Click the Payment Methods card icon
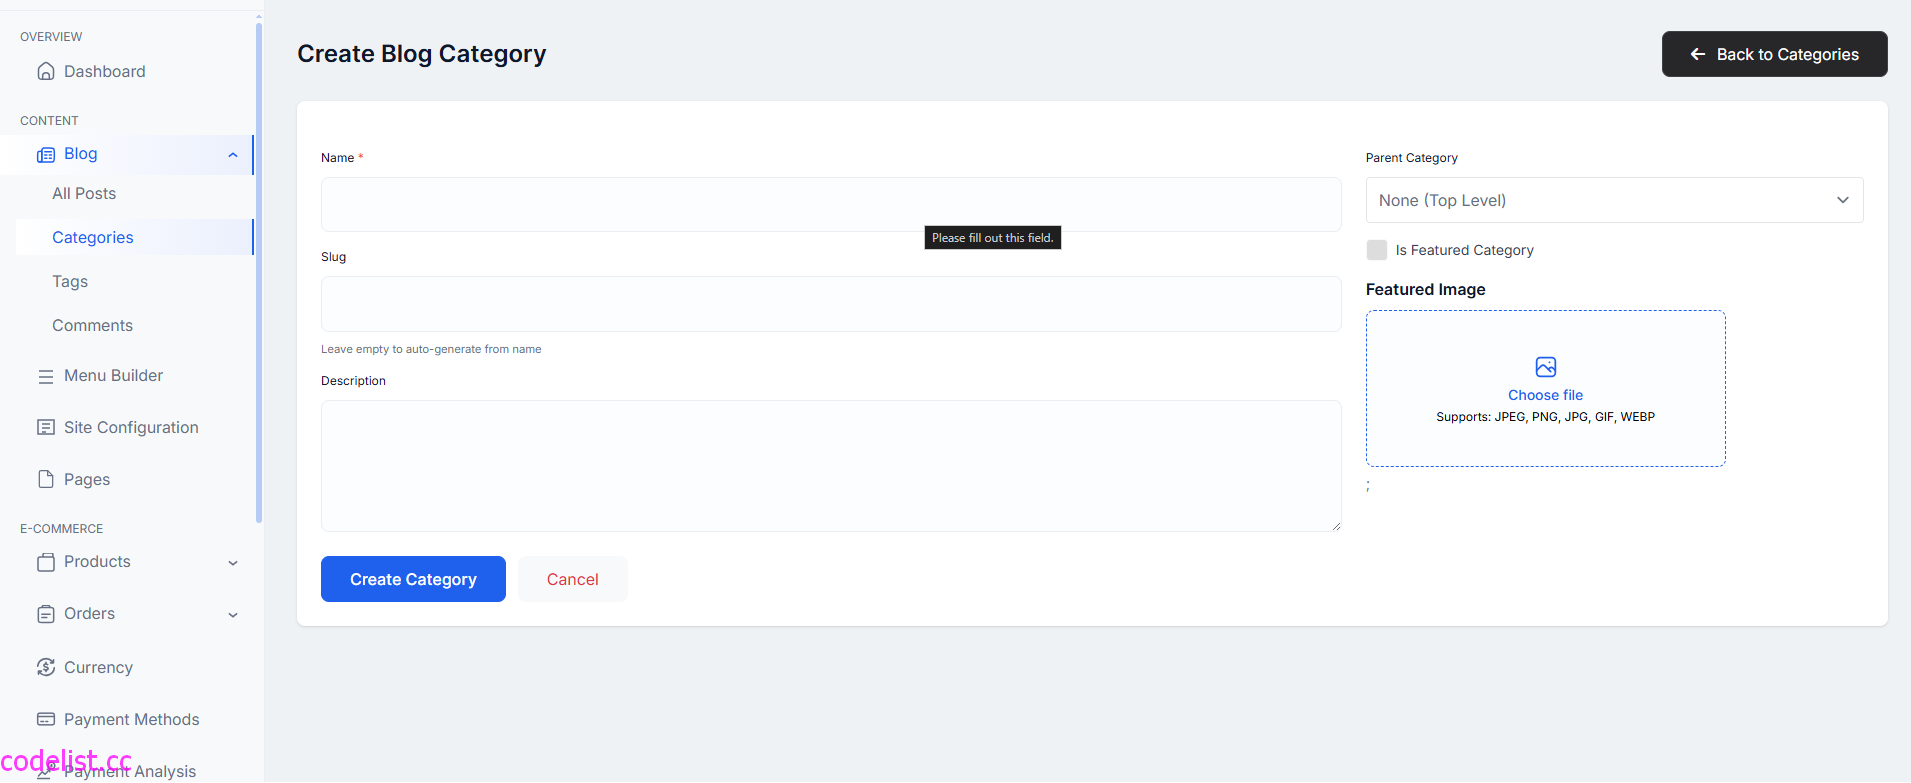This screenshot has width=1911, height=783. 46,719
